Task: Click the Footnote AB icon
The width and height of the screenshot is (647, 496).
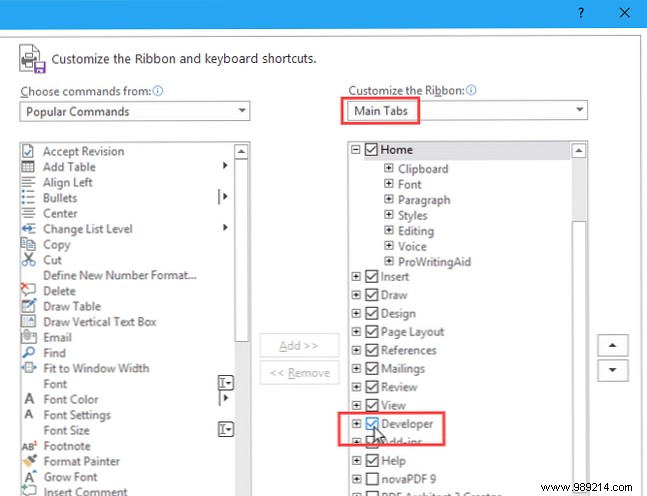Action: pyautogui.click(x=29, y=446)
